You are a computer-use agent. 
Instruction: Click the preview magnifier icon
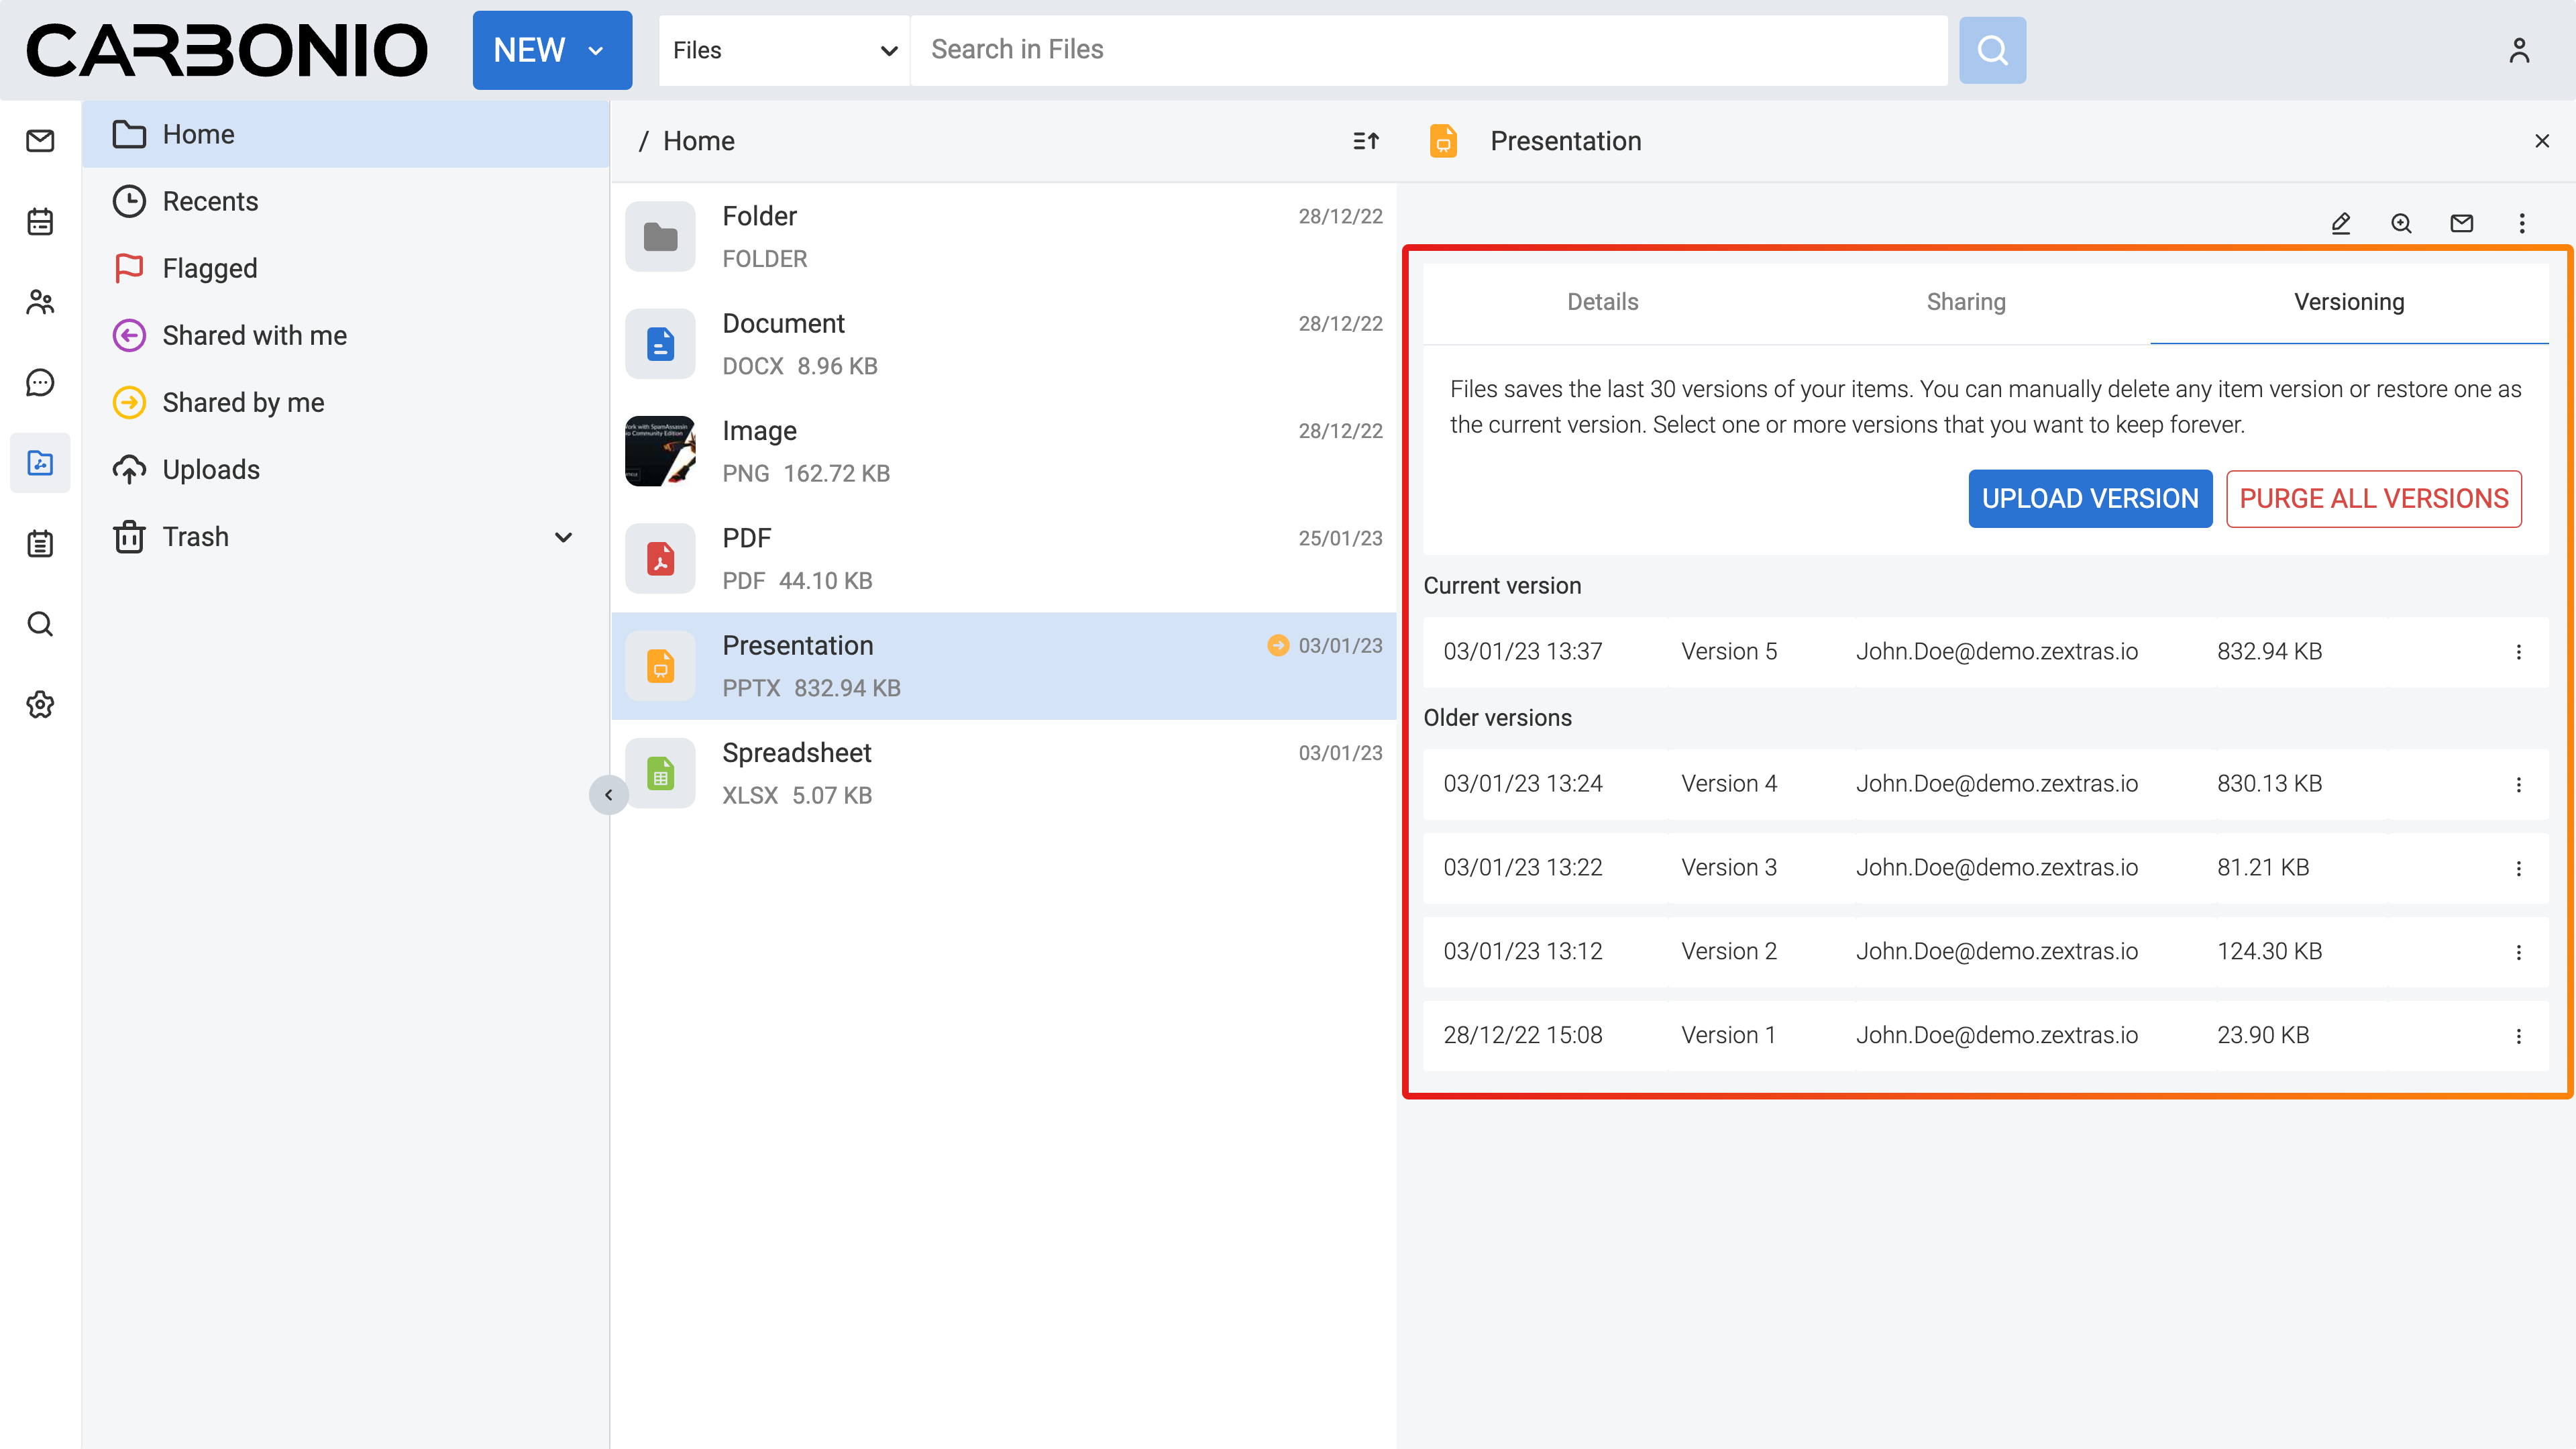[x=2401, y=223]
